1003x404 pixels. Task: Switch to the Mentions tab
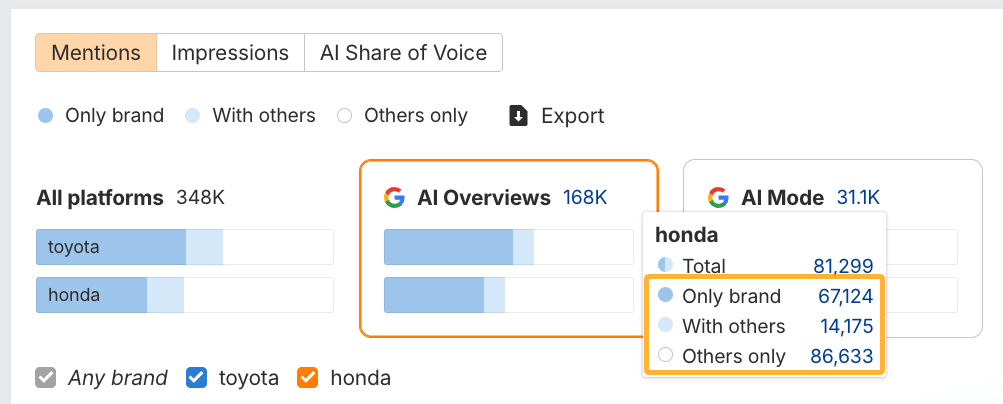click(x=96, y=53)
